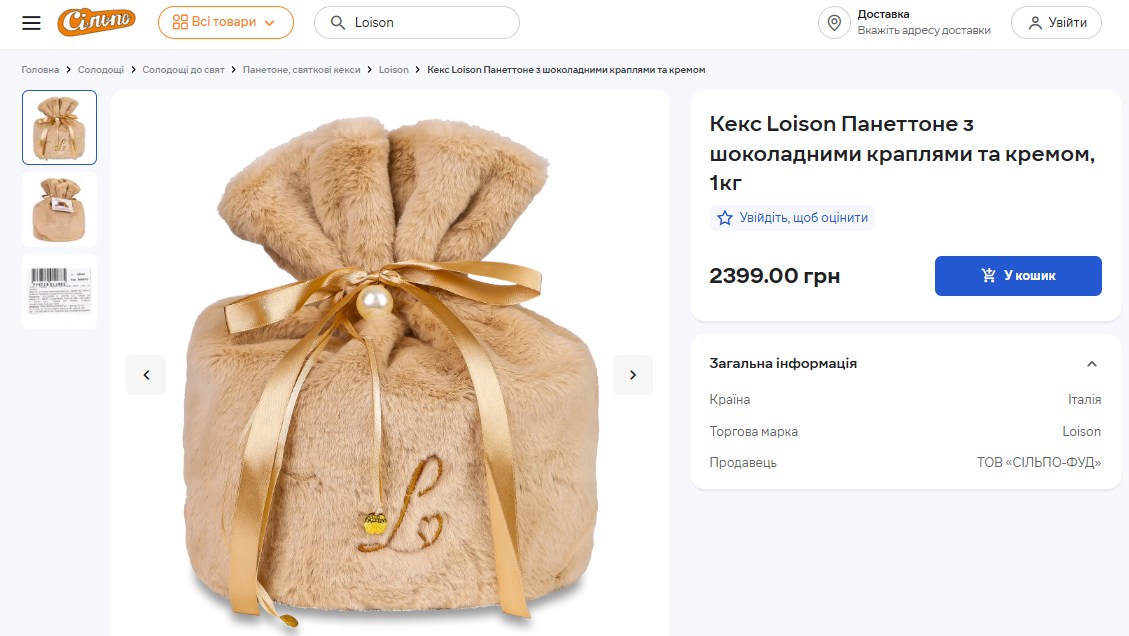Open the Солодощі breadcrumb link

point(101,70)
